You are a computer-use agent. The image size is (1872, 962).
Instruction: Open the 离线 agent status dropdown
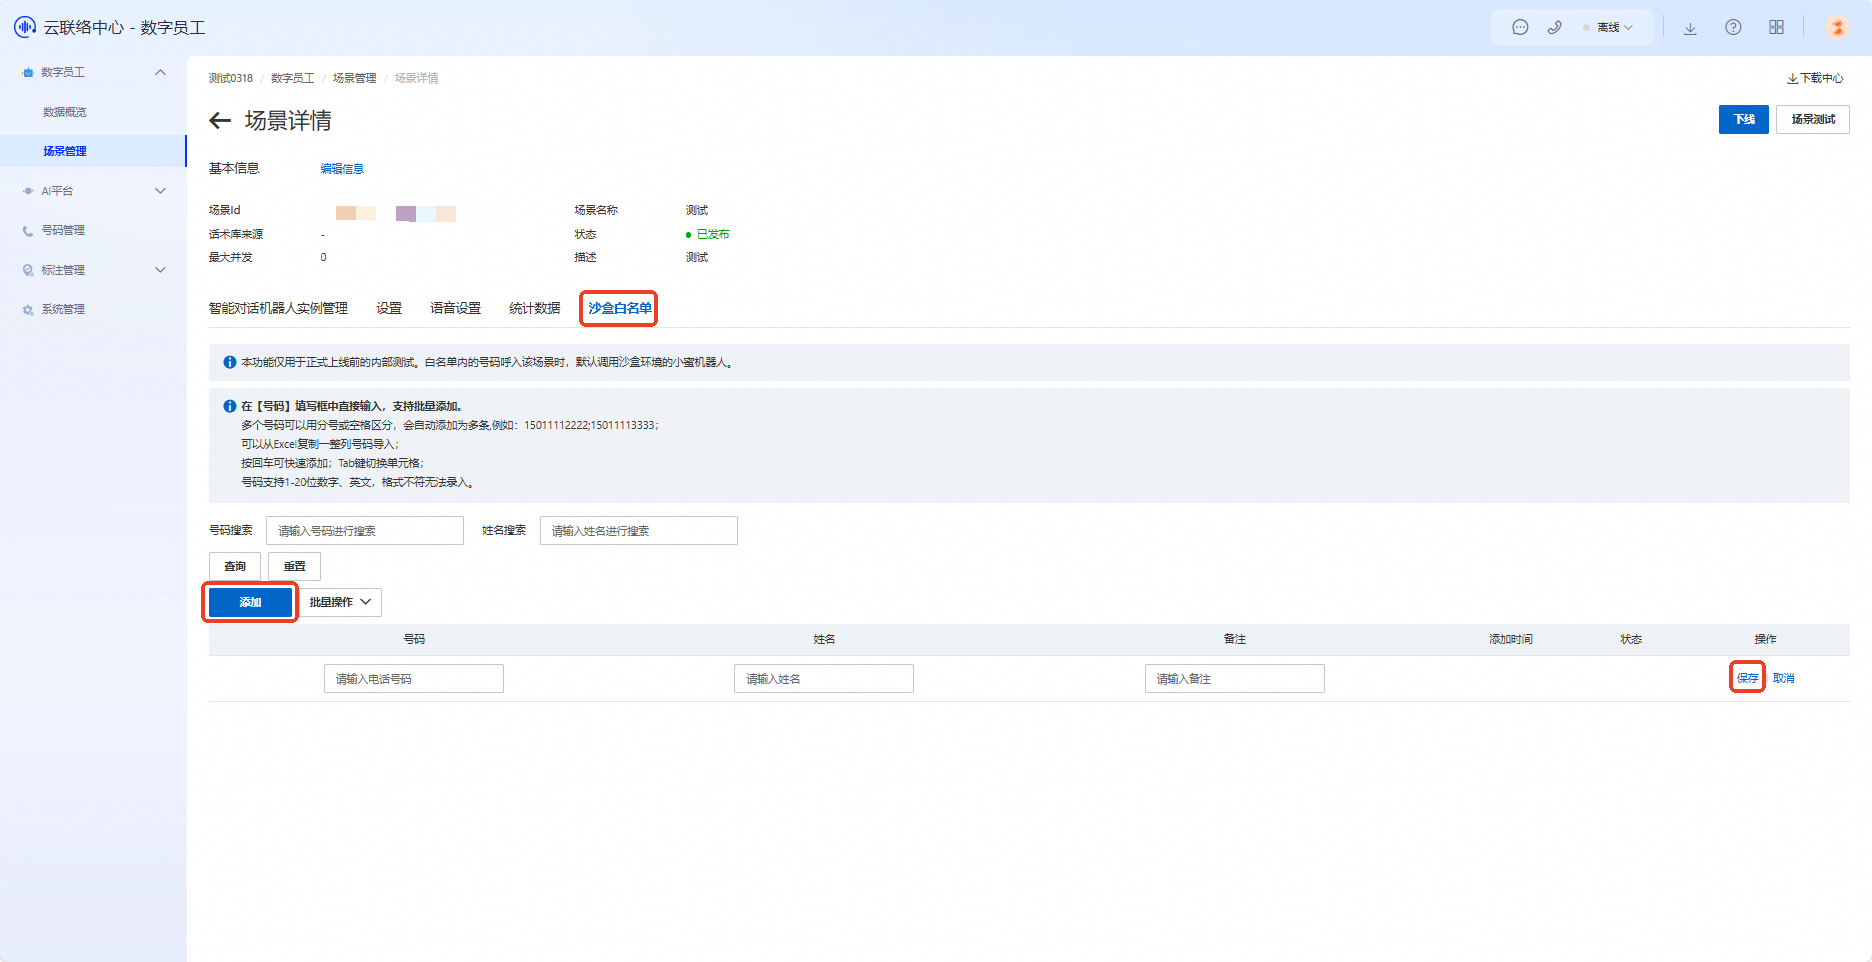point(1608,28)
